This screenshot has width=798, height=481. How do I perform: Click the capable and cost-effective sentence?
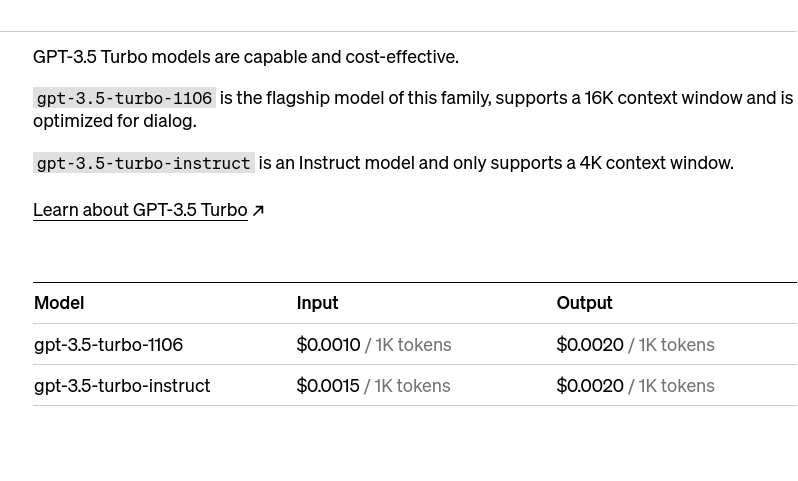[x=246, y=56]
